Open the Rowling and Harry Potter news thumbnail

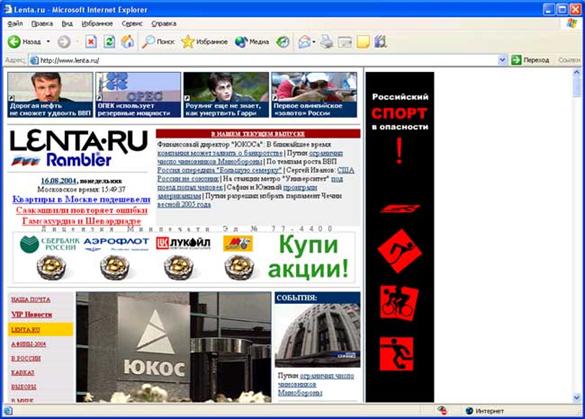pyautogui.click(x=226, y=95)
